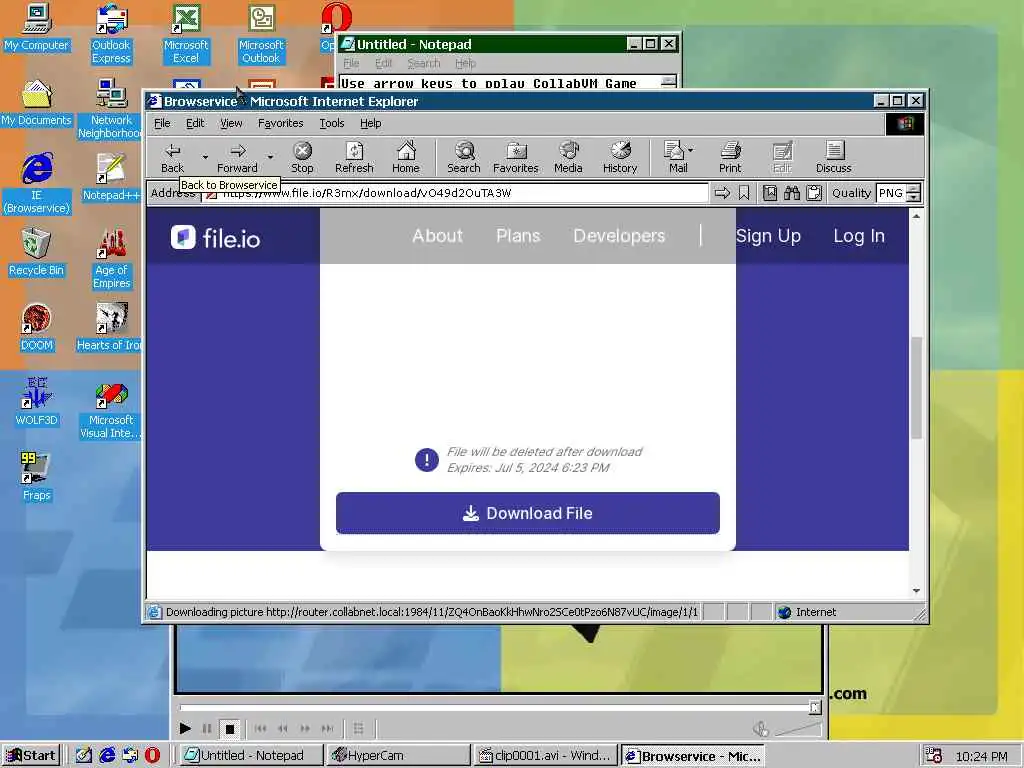Open the File menu in Internet Explorer
This screenshot has height=768, width=1024.
pos(162,123)
